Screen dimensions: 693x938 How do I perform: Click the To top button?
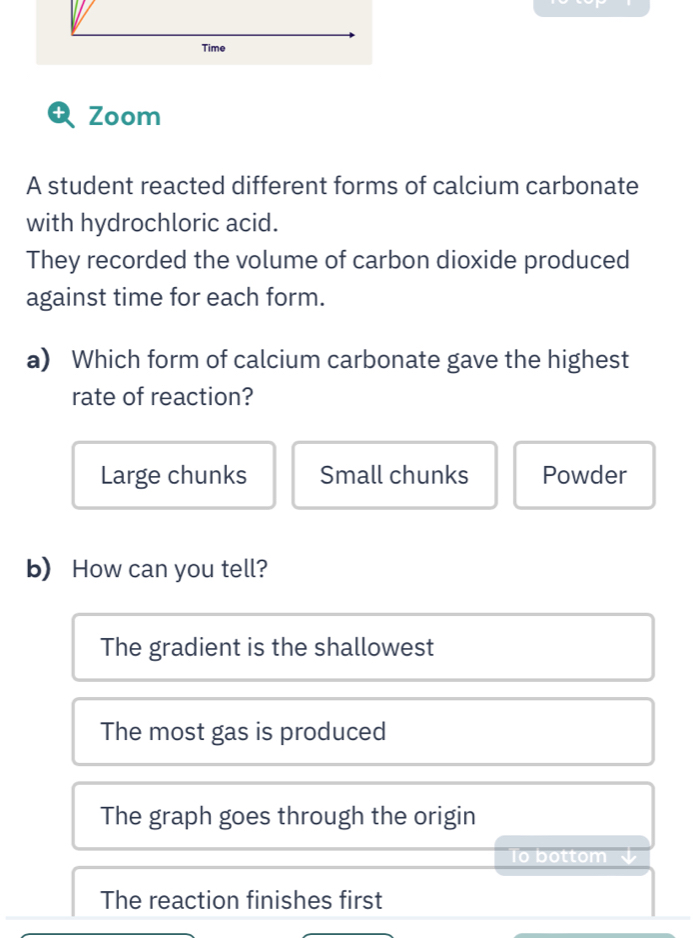point(591,6)
